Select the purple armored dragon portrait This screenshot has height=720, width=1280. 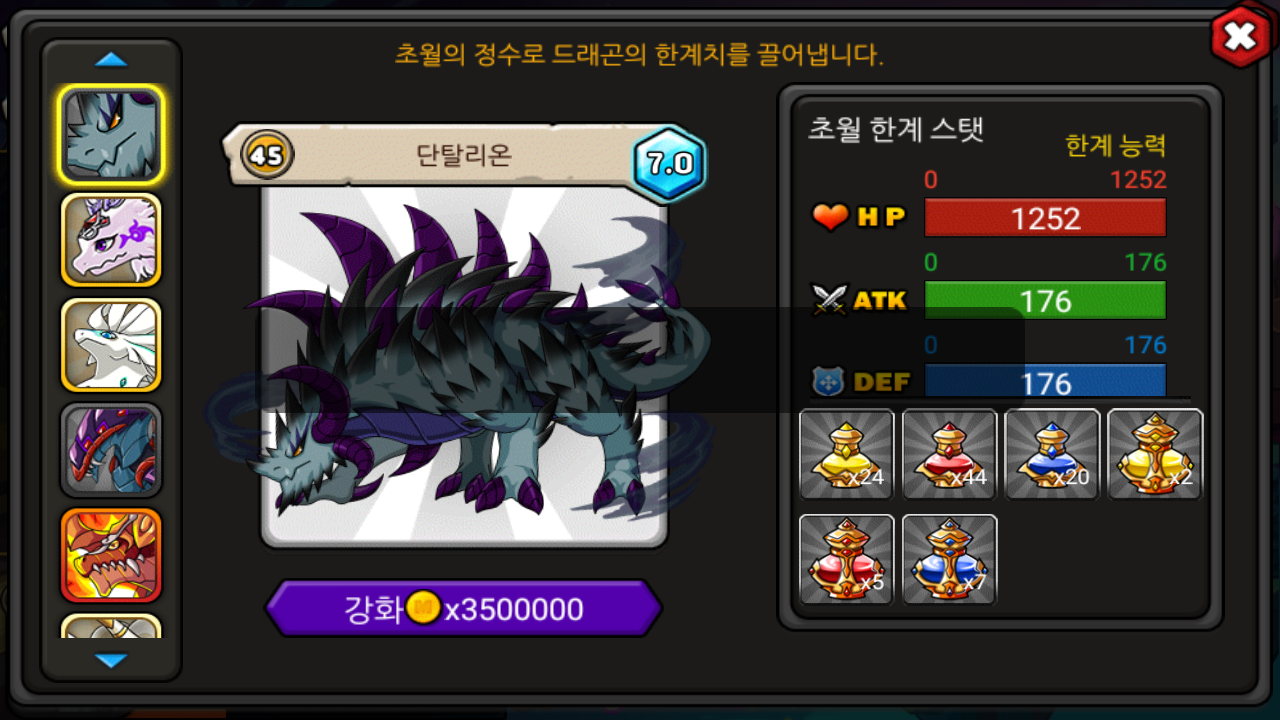[111, 450]
